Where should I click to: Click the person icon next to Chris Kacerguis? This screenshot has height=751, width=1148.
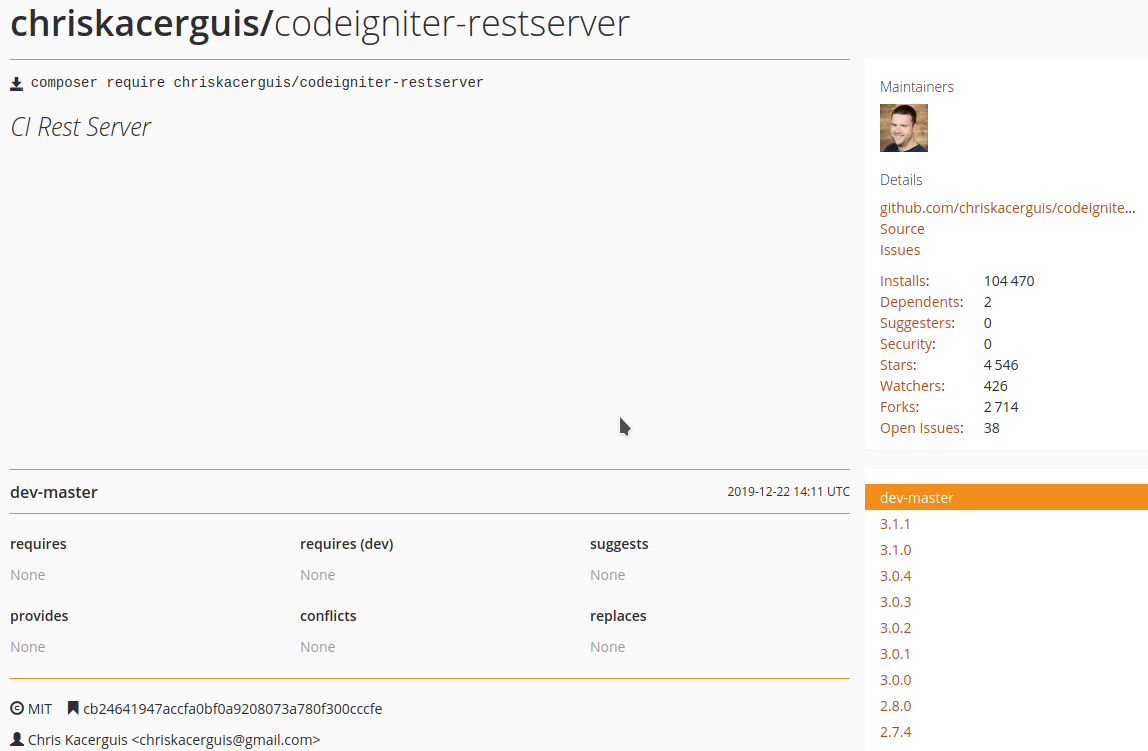[15, 740]
